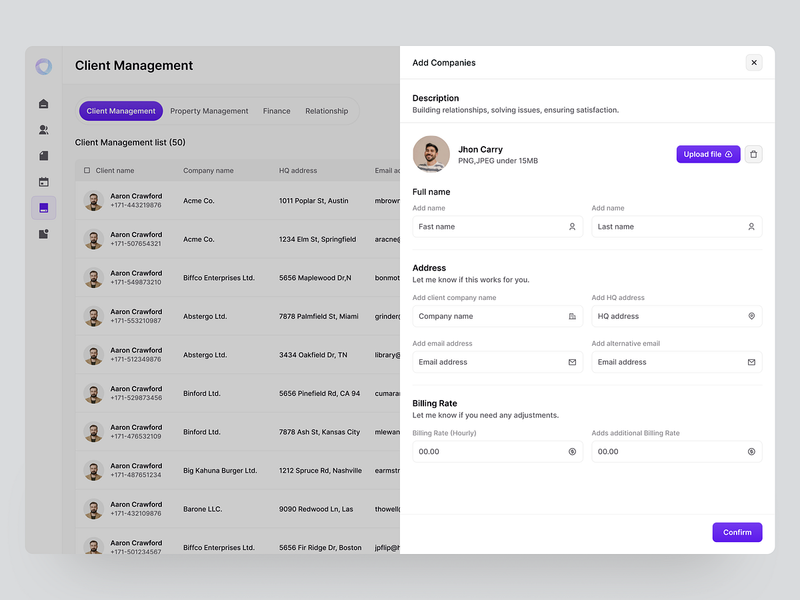Click the First name input field
This screenshot has height=600, width=800.
click(x=490, y=227)
